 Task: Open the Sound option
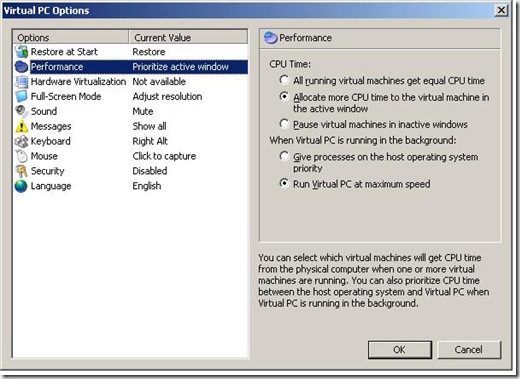[x=44, y=111]
